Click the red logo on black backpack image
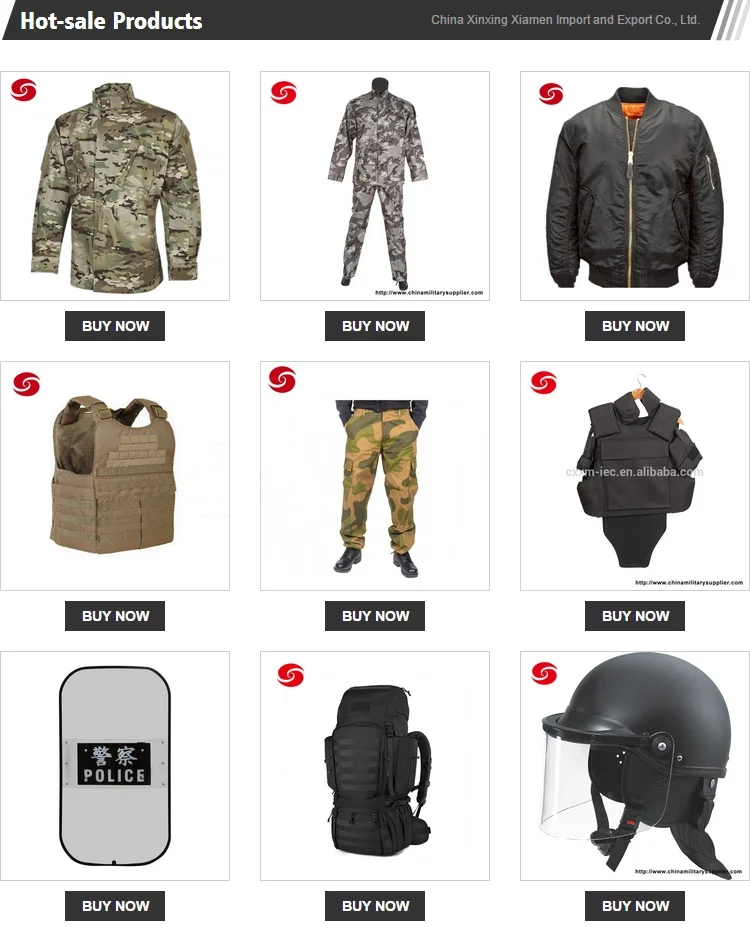Viewport: 750px width, 941px height. [x=290, y=675]
